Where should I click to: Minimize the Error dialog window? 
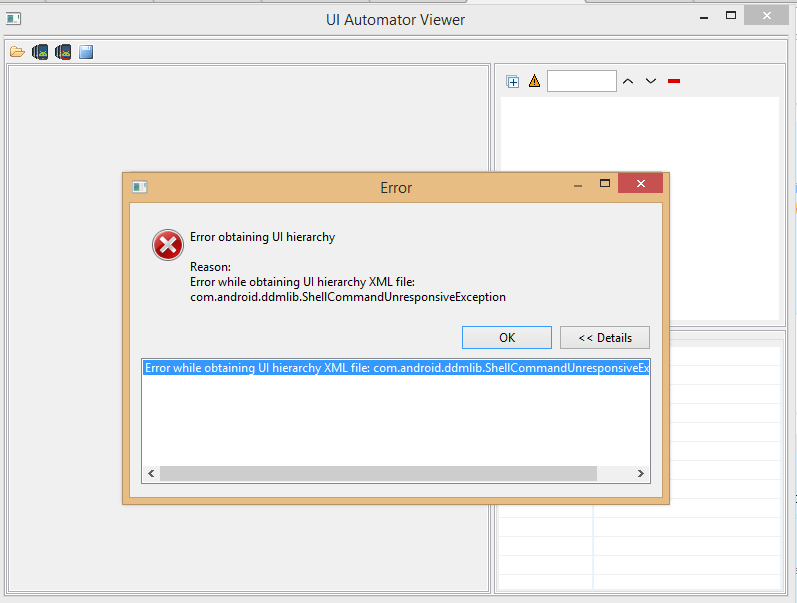(577, 186)
